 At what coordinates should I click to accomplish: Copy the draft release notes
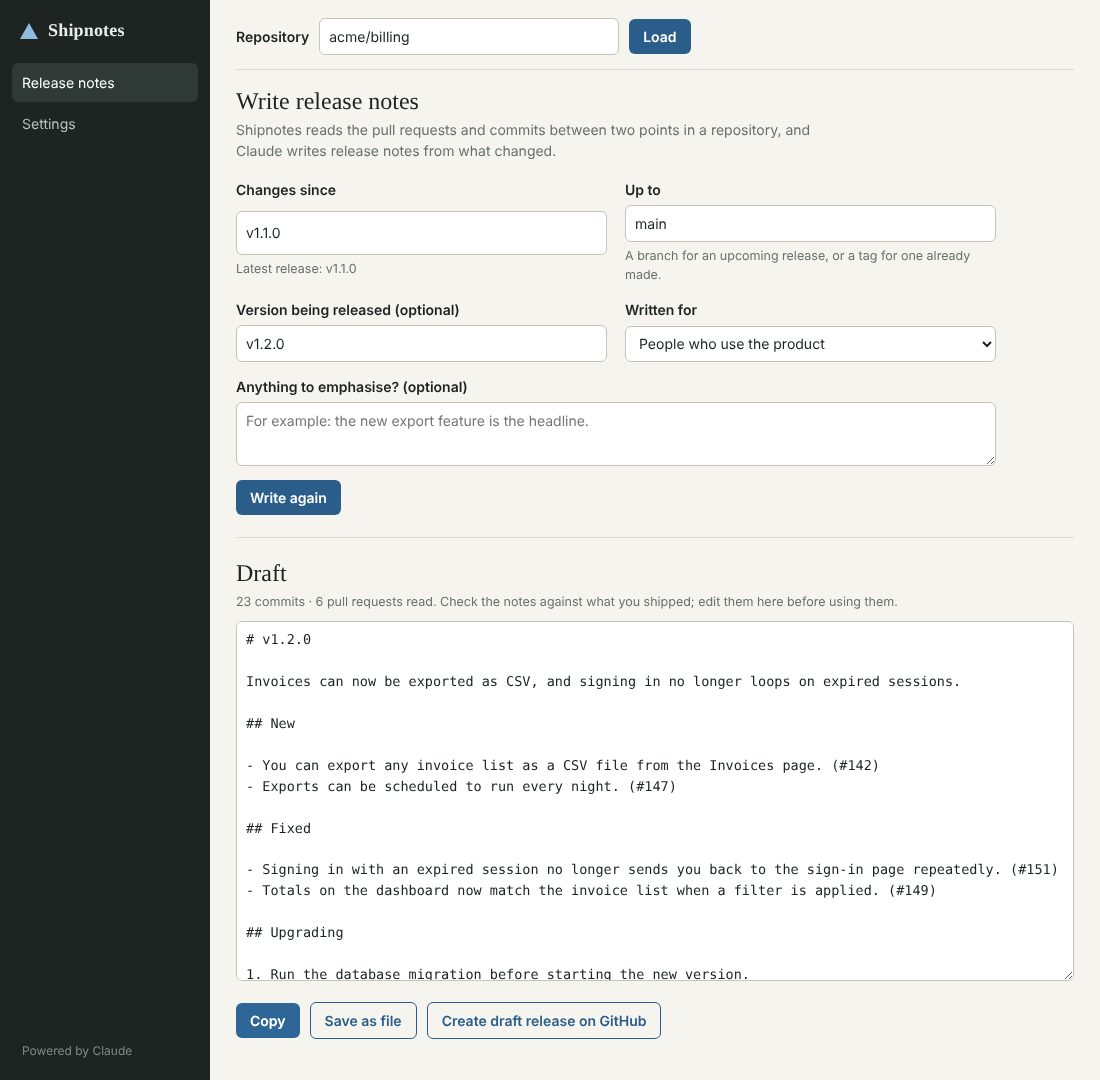(268, 1020)
